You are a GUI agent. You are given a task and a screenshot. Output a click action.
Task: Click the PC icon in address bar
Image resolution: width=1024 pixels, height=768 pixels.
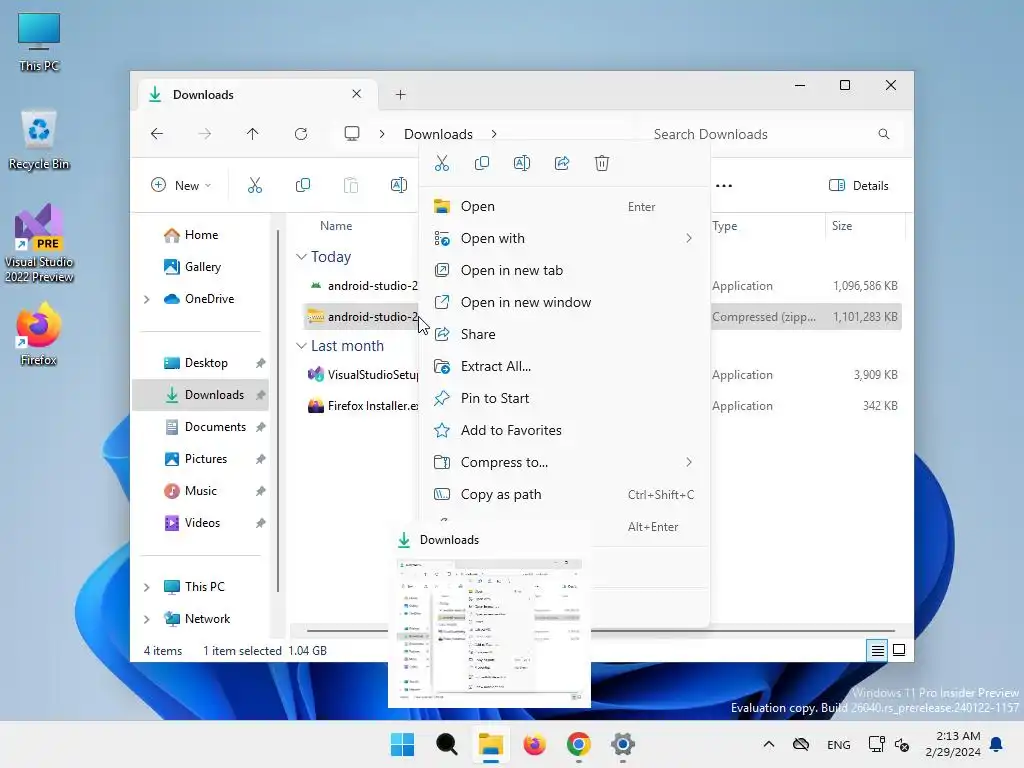coord(352,134)
